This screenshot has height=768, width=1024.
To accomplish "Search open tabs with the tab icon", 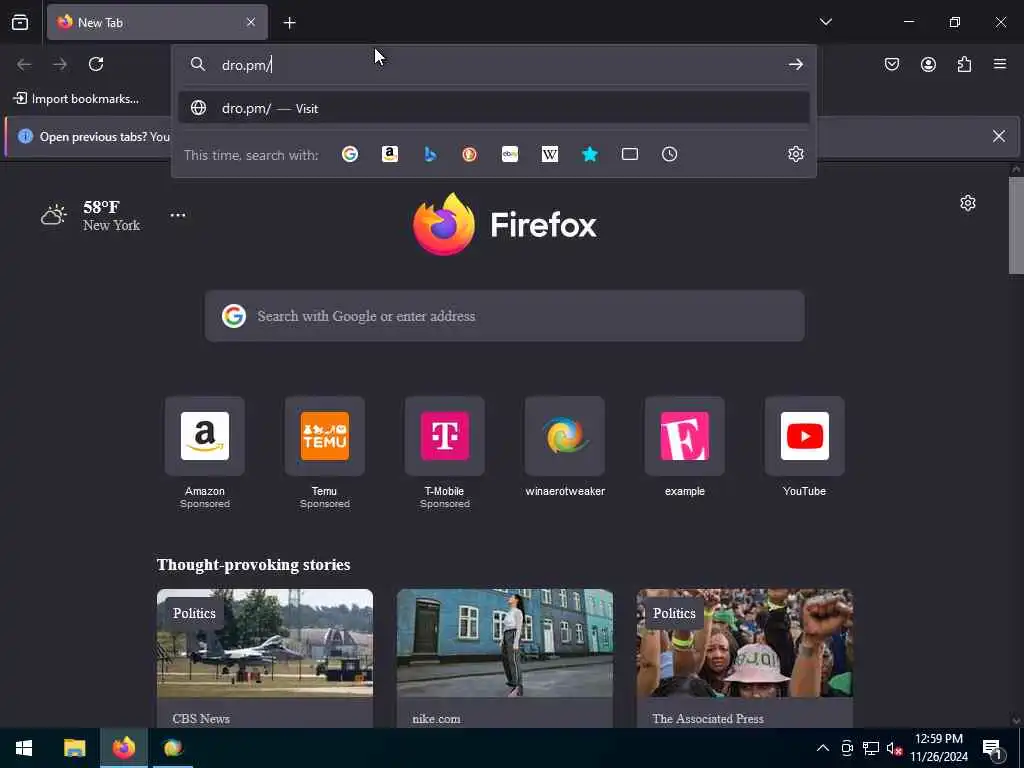I will [x=630, y=154].
